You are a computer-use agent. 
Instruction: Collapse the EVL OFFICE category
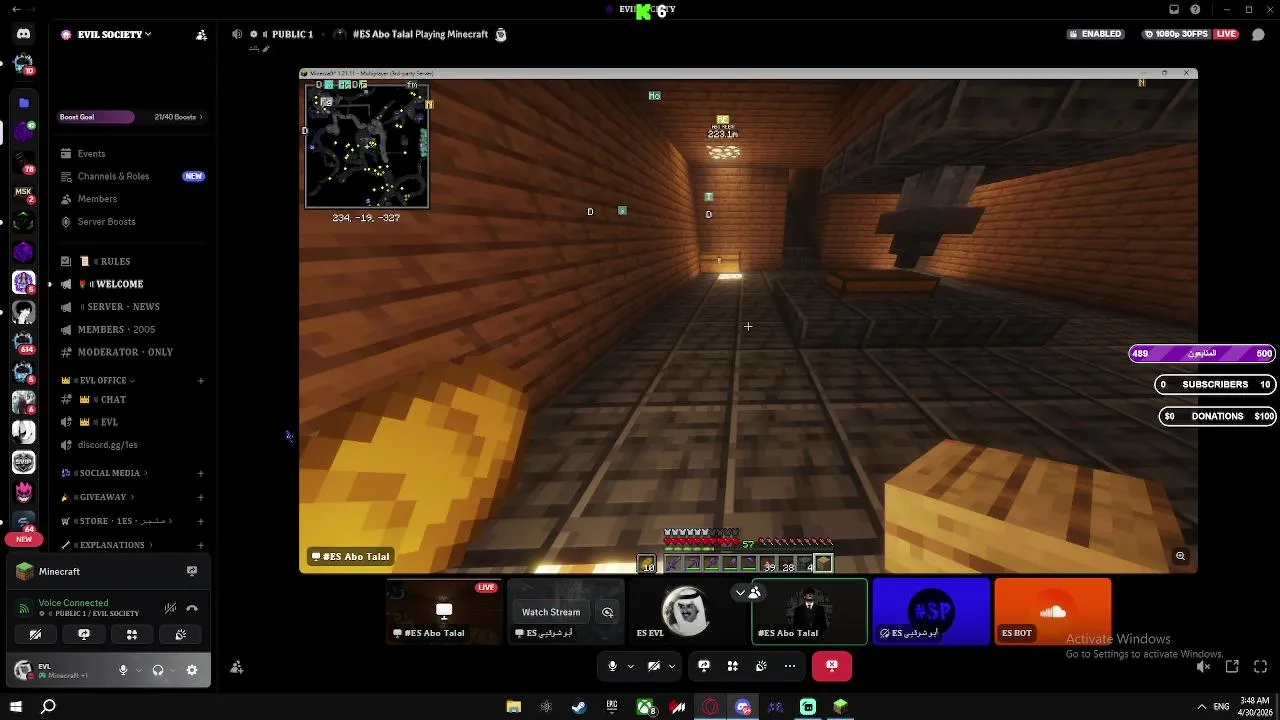tap(98, 380)
